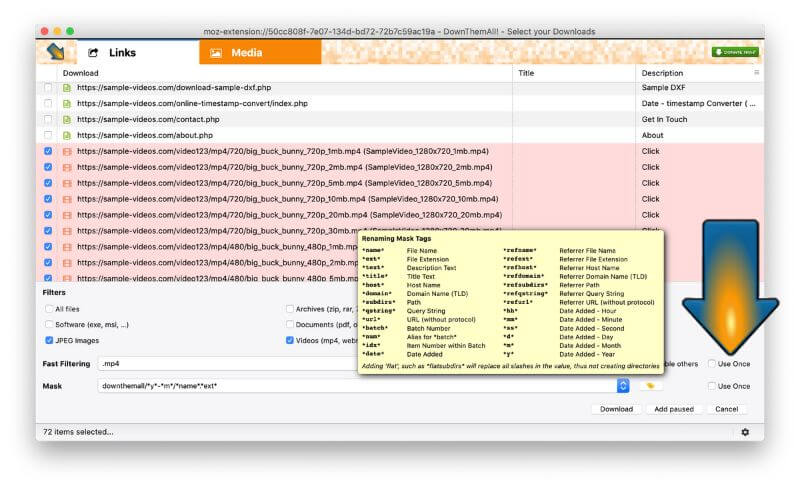Image resolution: width=800 pixels, height=500 pixels.
Task: Uncheck the JPEG Images filter
Action: [x=49, y=340]
